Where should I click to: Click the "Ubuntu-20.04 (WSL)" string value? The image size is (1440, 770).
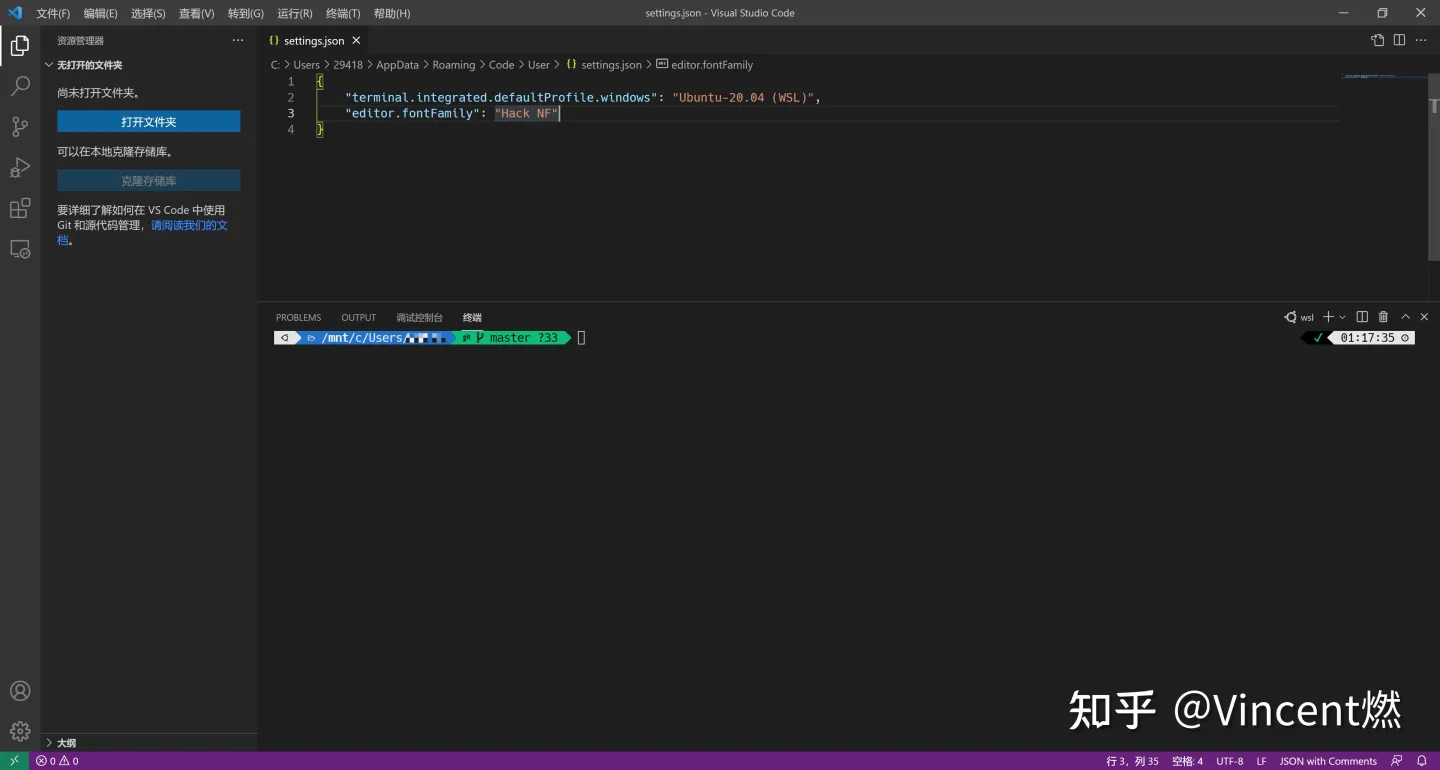coord(743,97)
